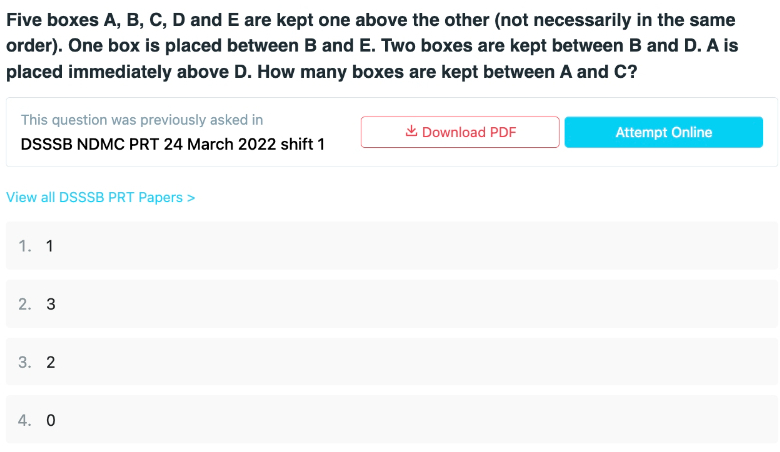Select answer option 4 with value 0
The image size is (780, 452).
(391, 420)
